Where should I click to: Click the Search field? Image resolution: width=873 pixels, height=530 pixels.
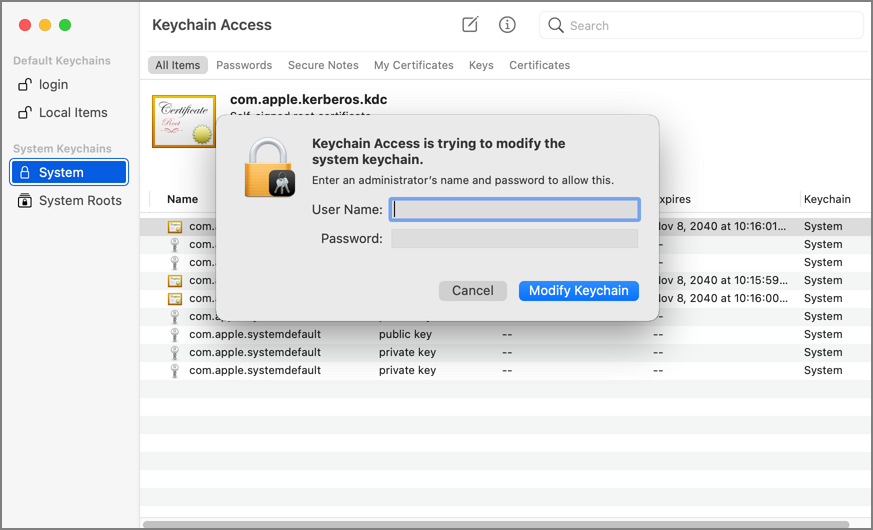point(701,25)
